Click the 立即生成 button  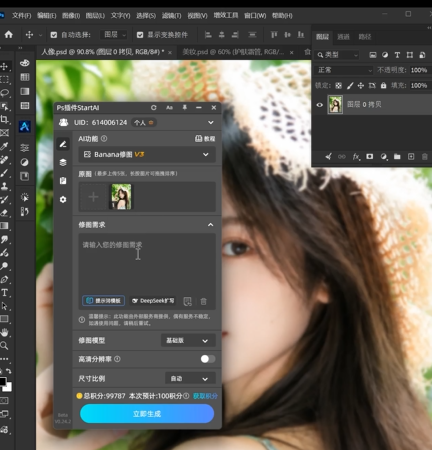point(147,414)
